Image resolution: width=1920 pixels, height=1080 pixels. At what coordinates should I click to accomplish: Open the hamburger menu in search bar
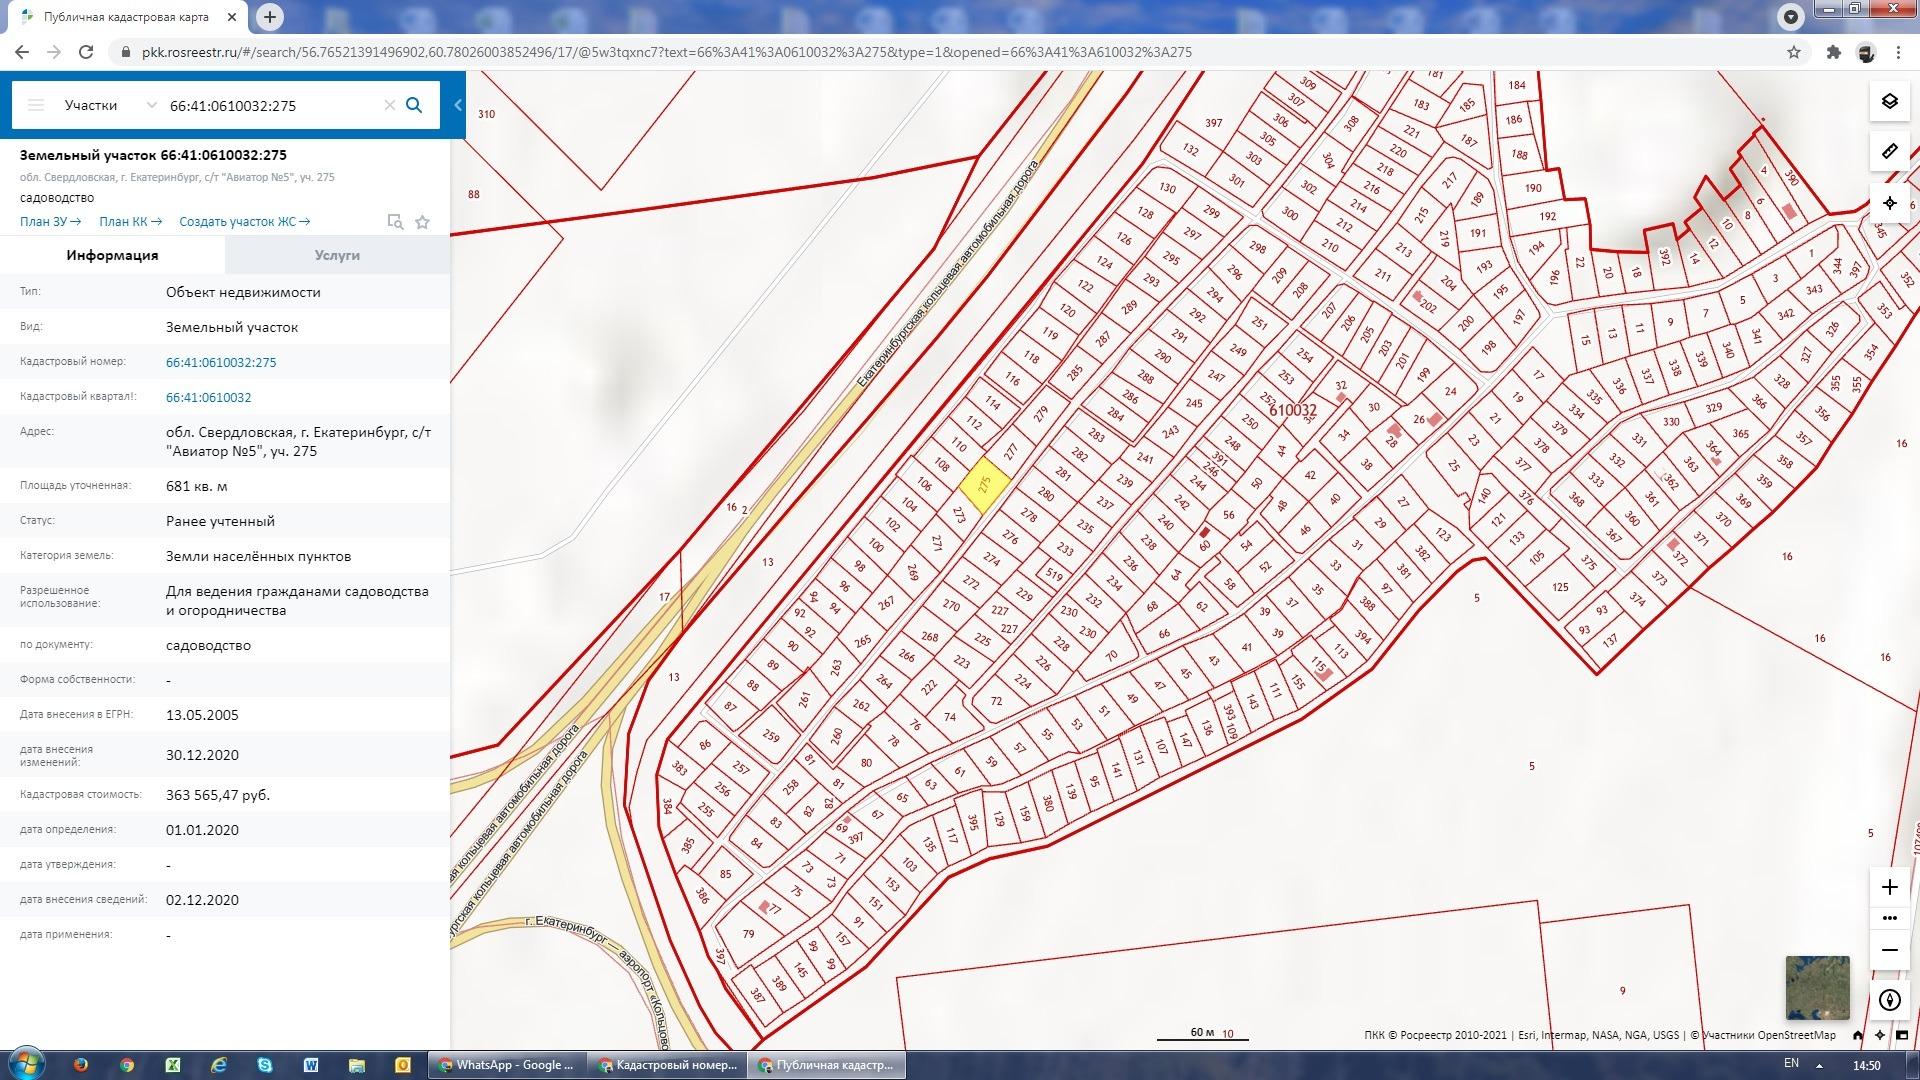click(36, 105)
